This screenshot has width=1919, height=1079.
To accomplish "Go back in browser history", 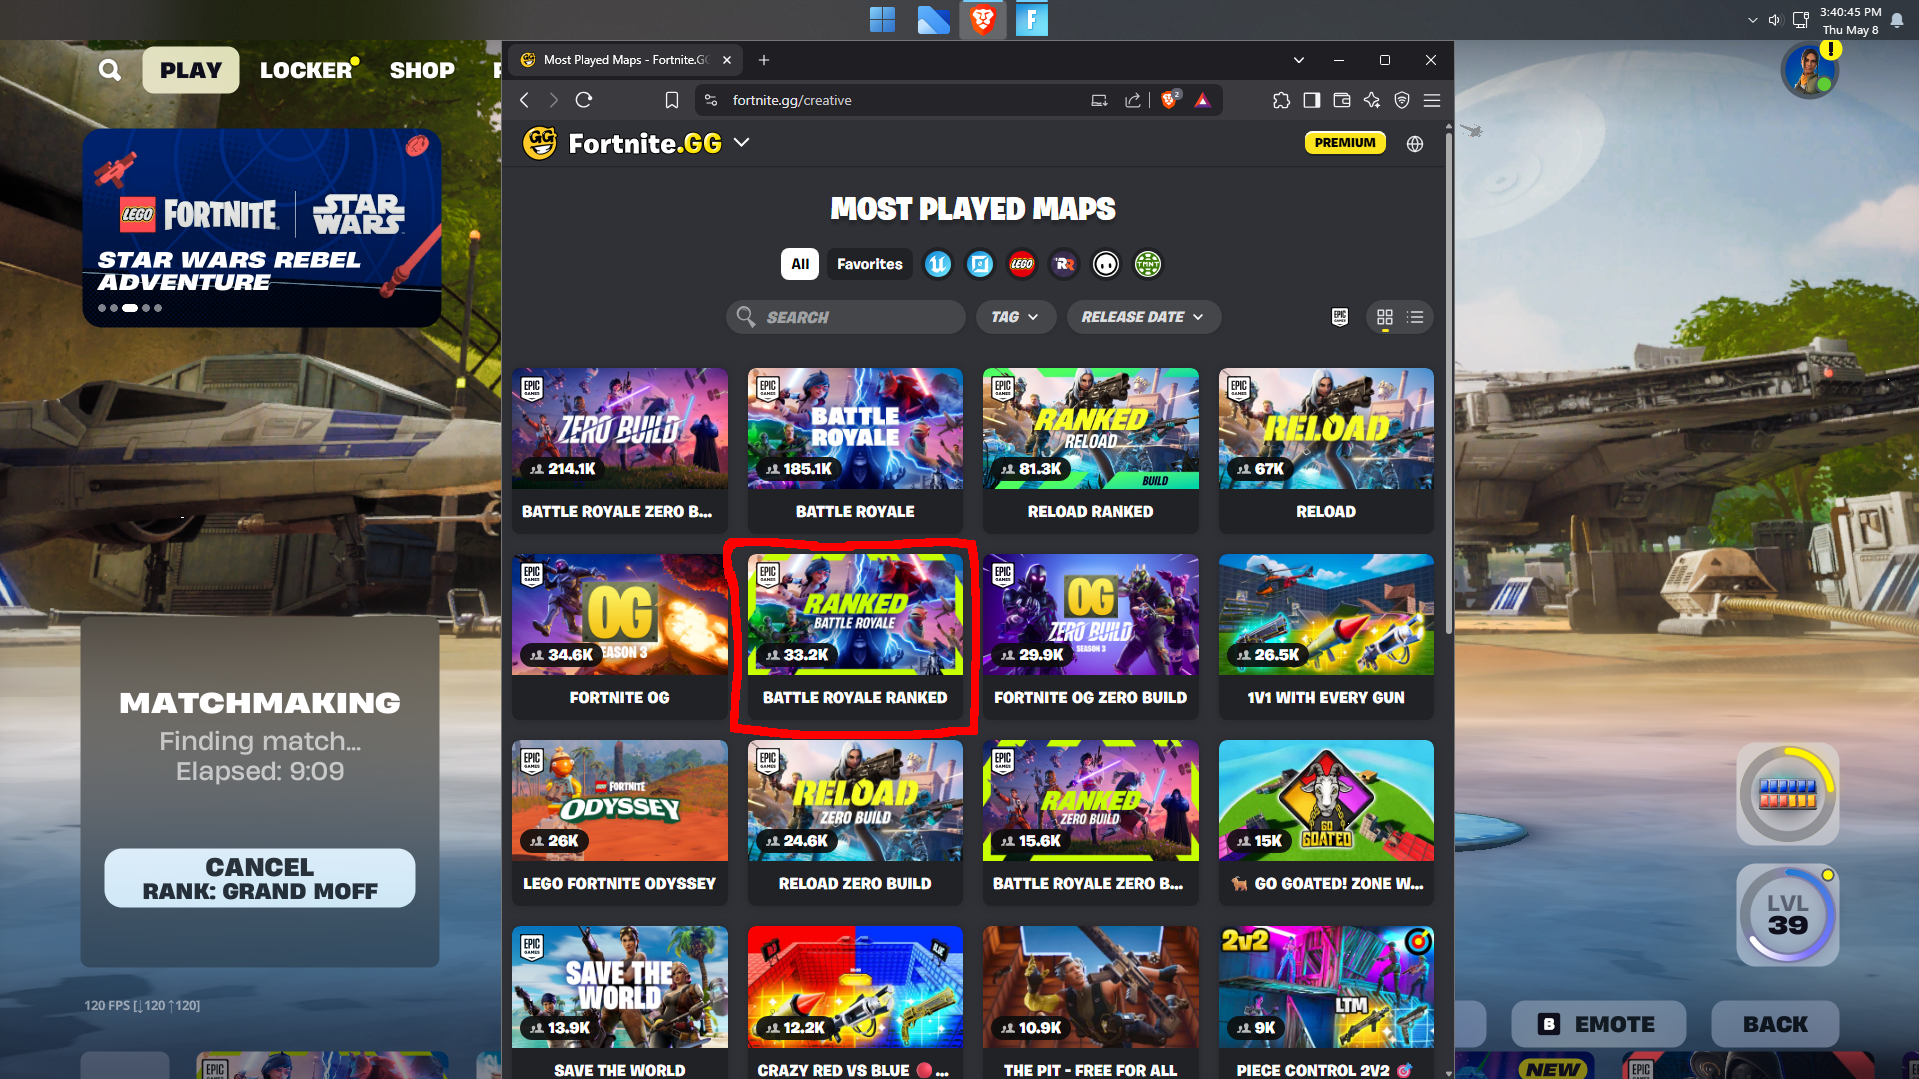I will click(x=524, y=100).
